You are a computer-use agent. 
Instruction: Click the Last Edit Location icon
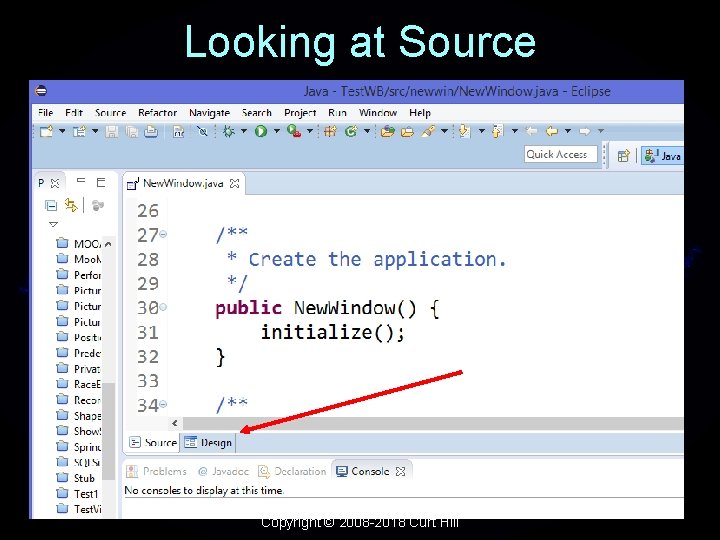click(x=531, y=131)
